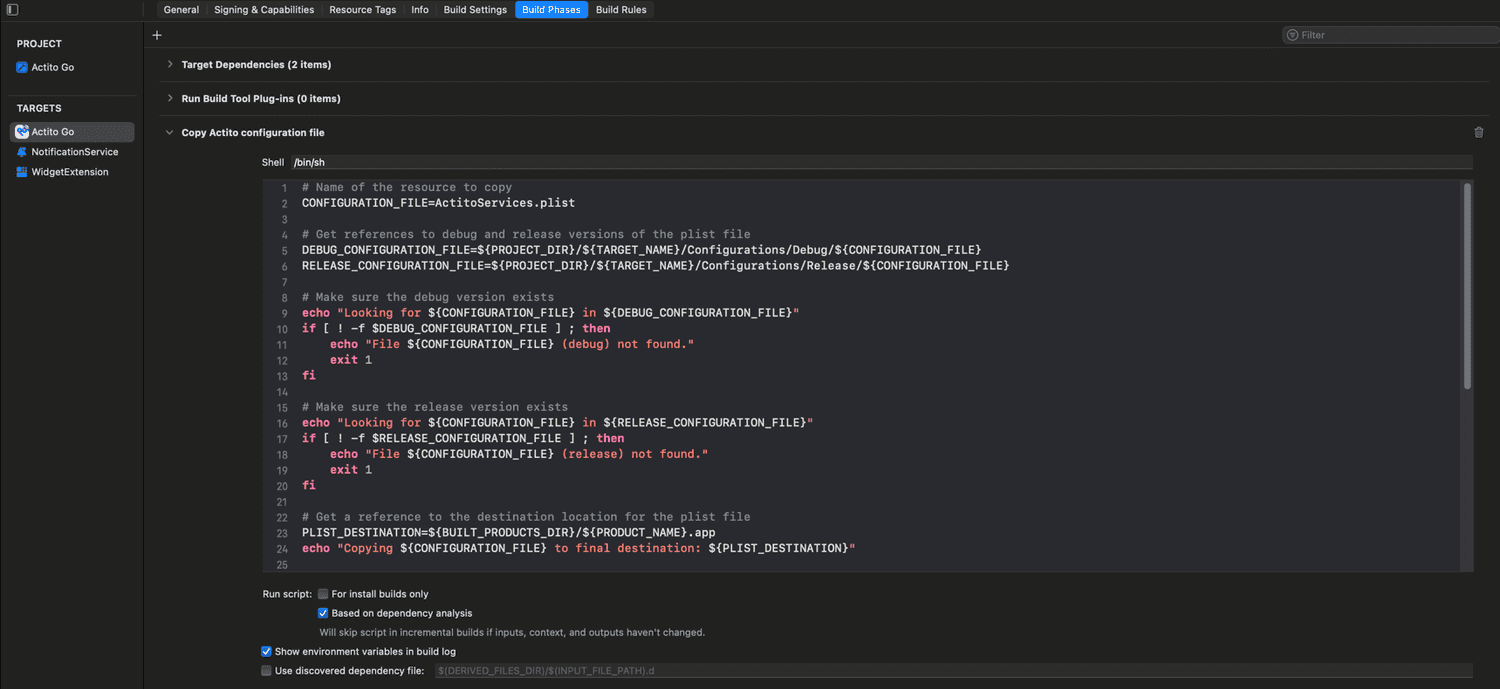
Task: Enable Use discovered dependency file
Action: coord(266,670)
